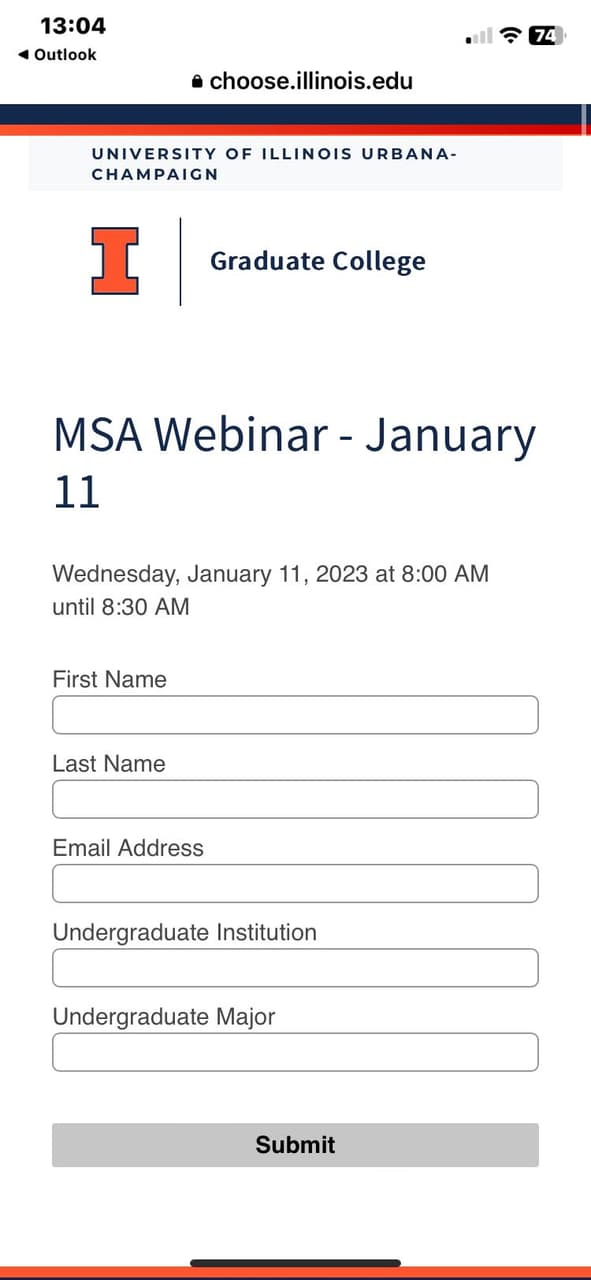Open the choose.illinois.edu address bar

pyautogui.click(x=310, y=80)
